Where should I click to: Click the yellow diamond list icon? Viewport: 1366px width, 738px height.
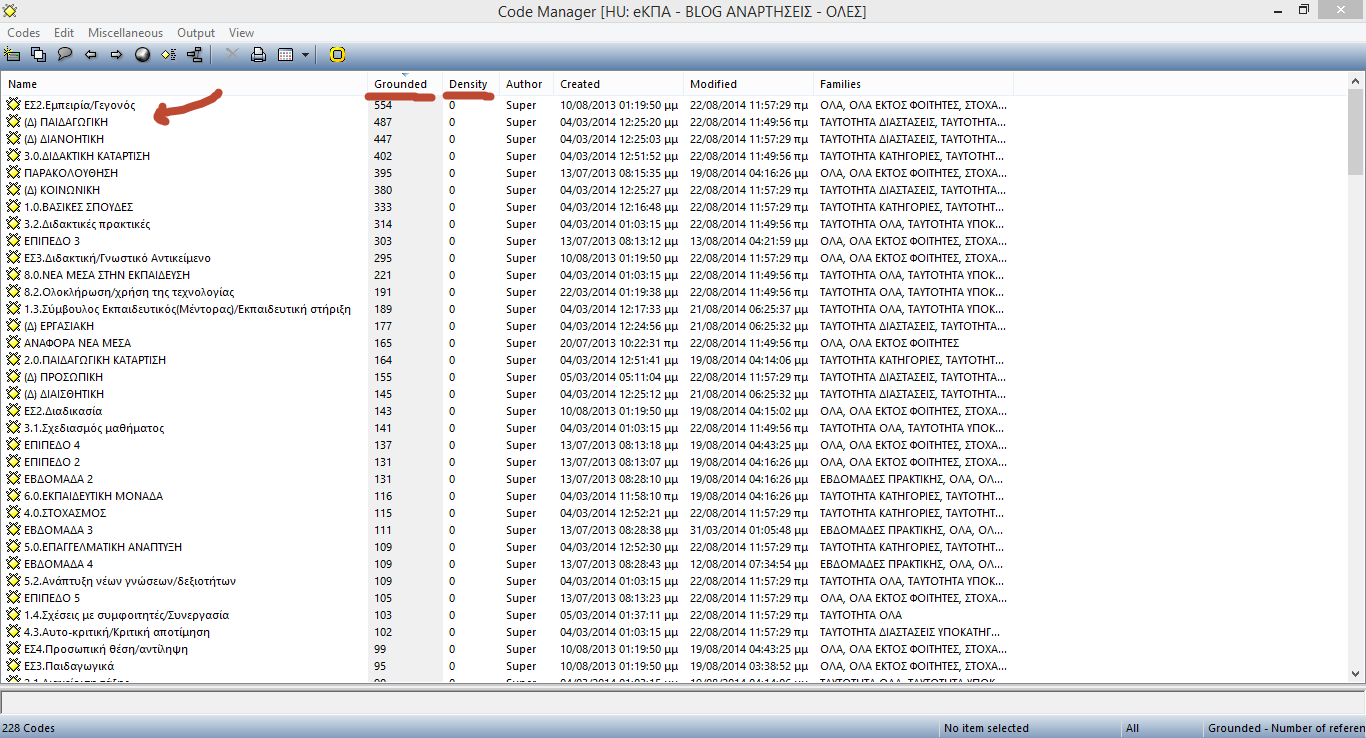[x=168, y=55]
